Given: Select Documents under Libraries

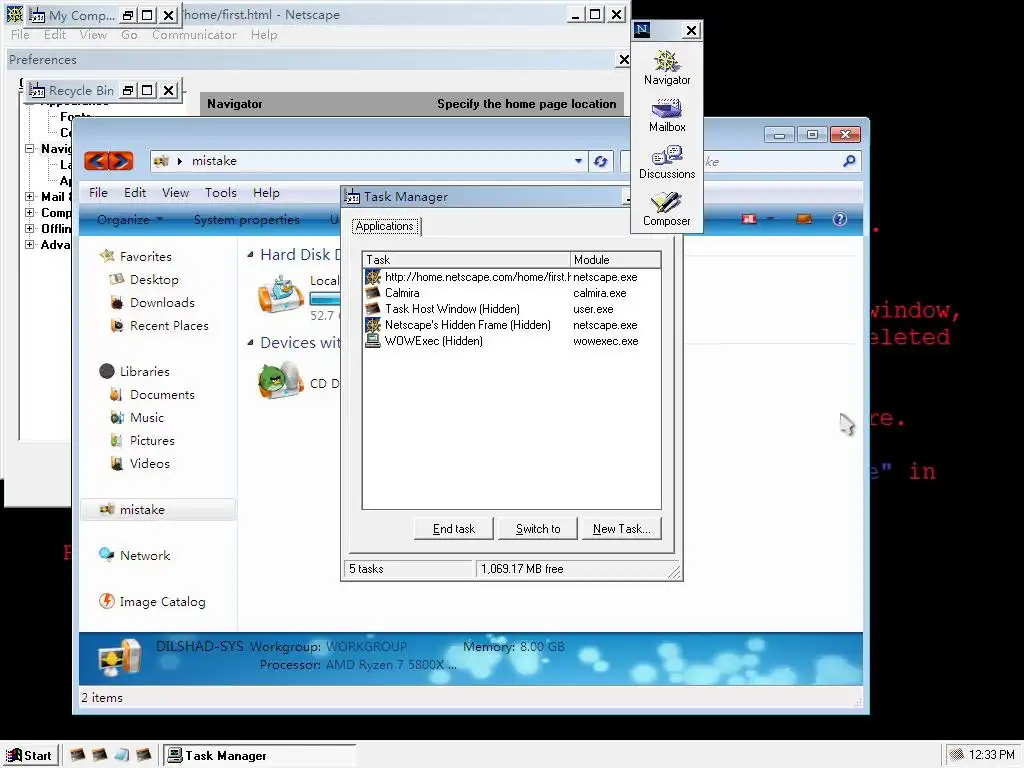Looking at the screenshot, I should pos(162,394).
